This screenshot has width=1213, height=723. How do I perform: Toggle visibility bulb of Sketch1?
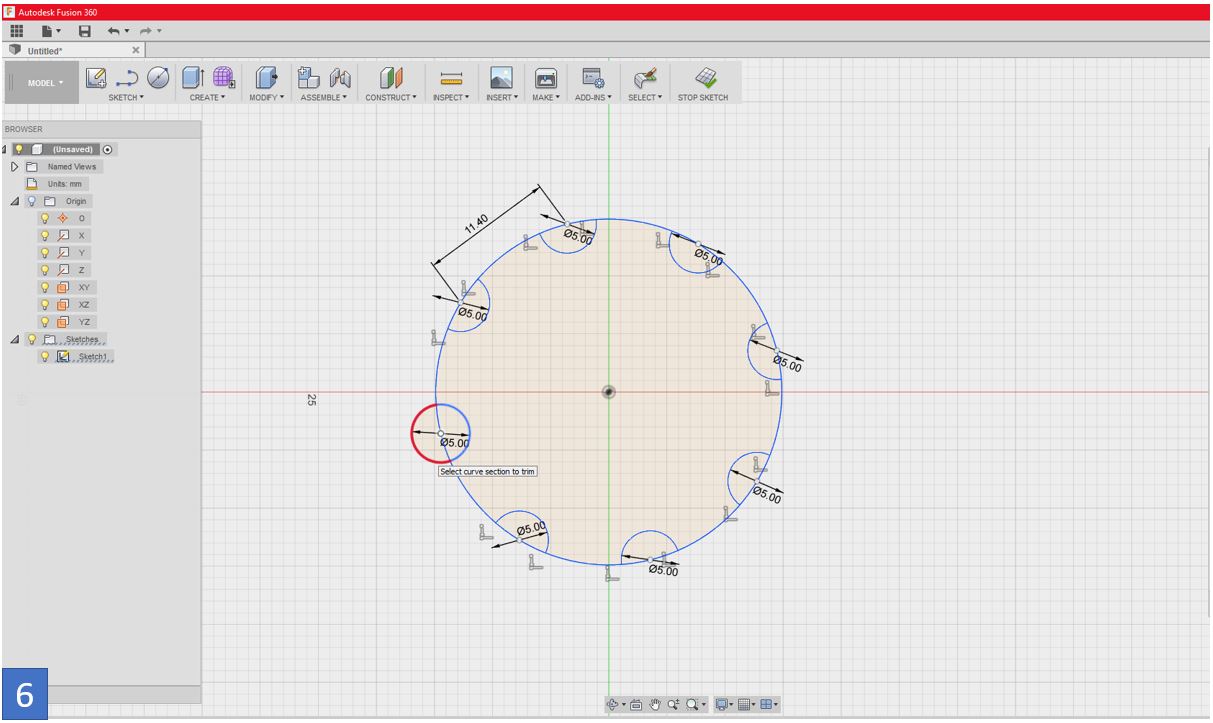tap(44, 357)
